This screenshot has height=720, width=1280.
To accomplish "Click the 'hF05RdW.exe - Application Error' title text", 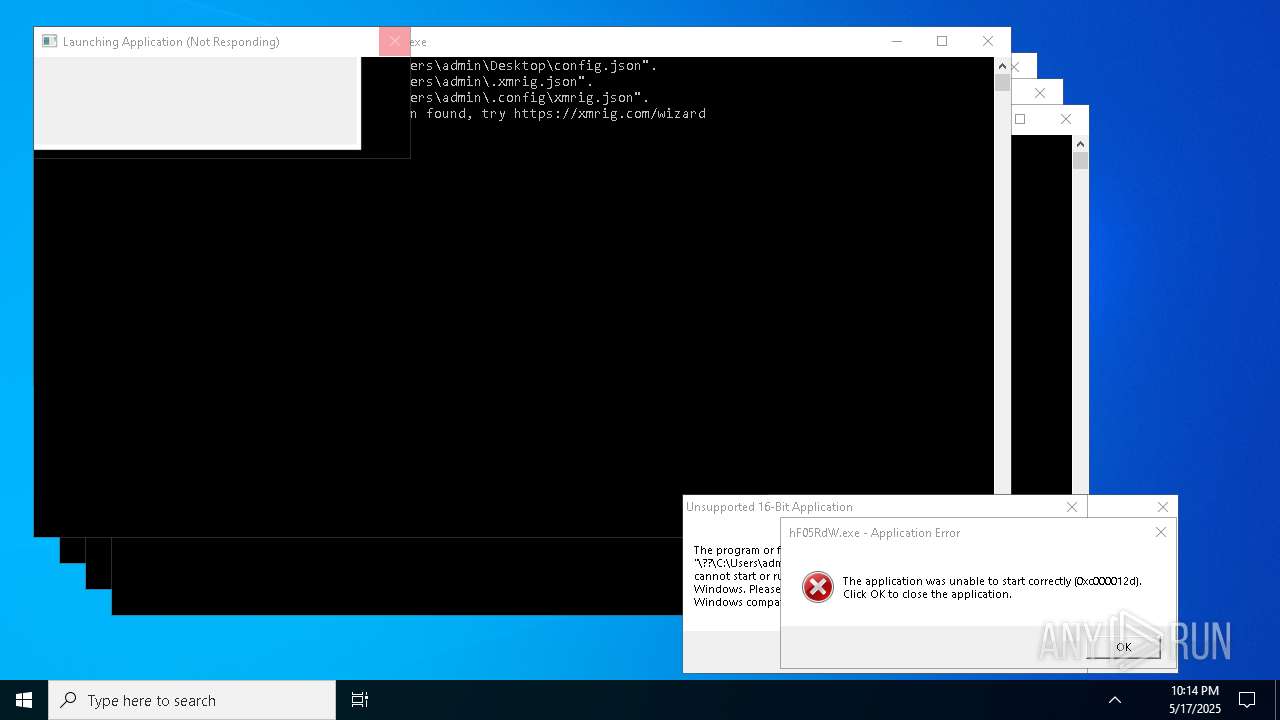I will tap(874, 533).
